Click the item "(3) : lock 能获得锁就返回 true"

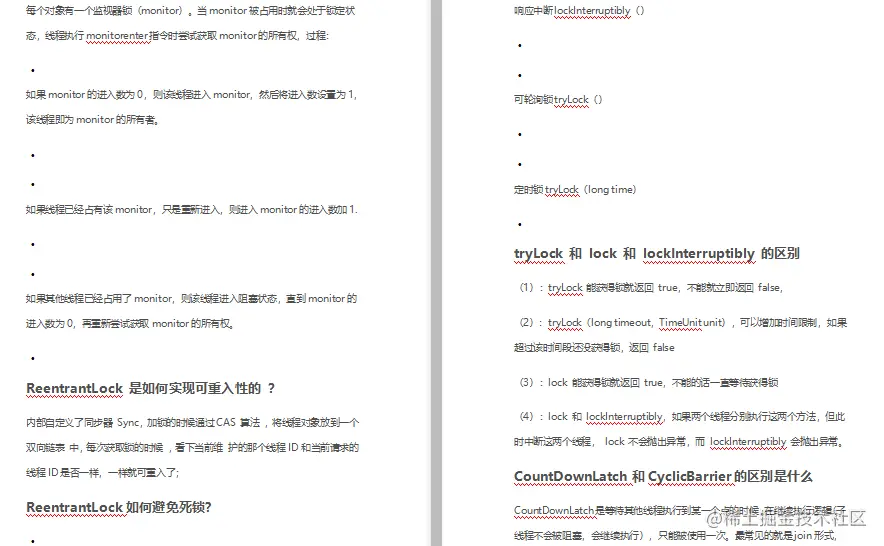pos(648,382)
